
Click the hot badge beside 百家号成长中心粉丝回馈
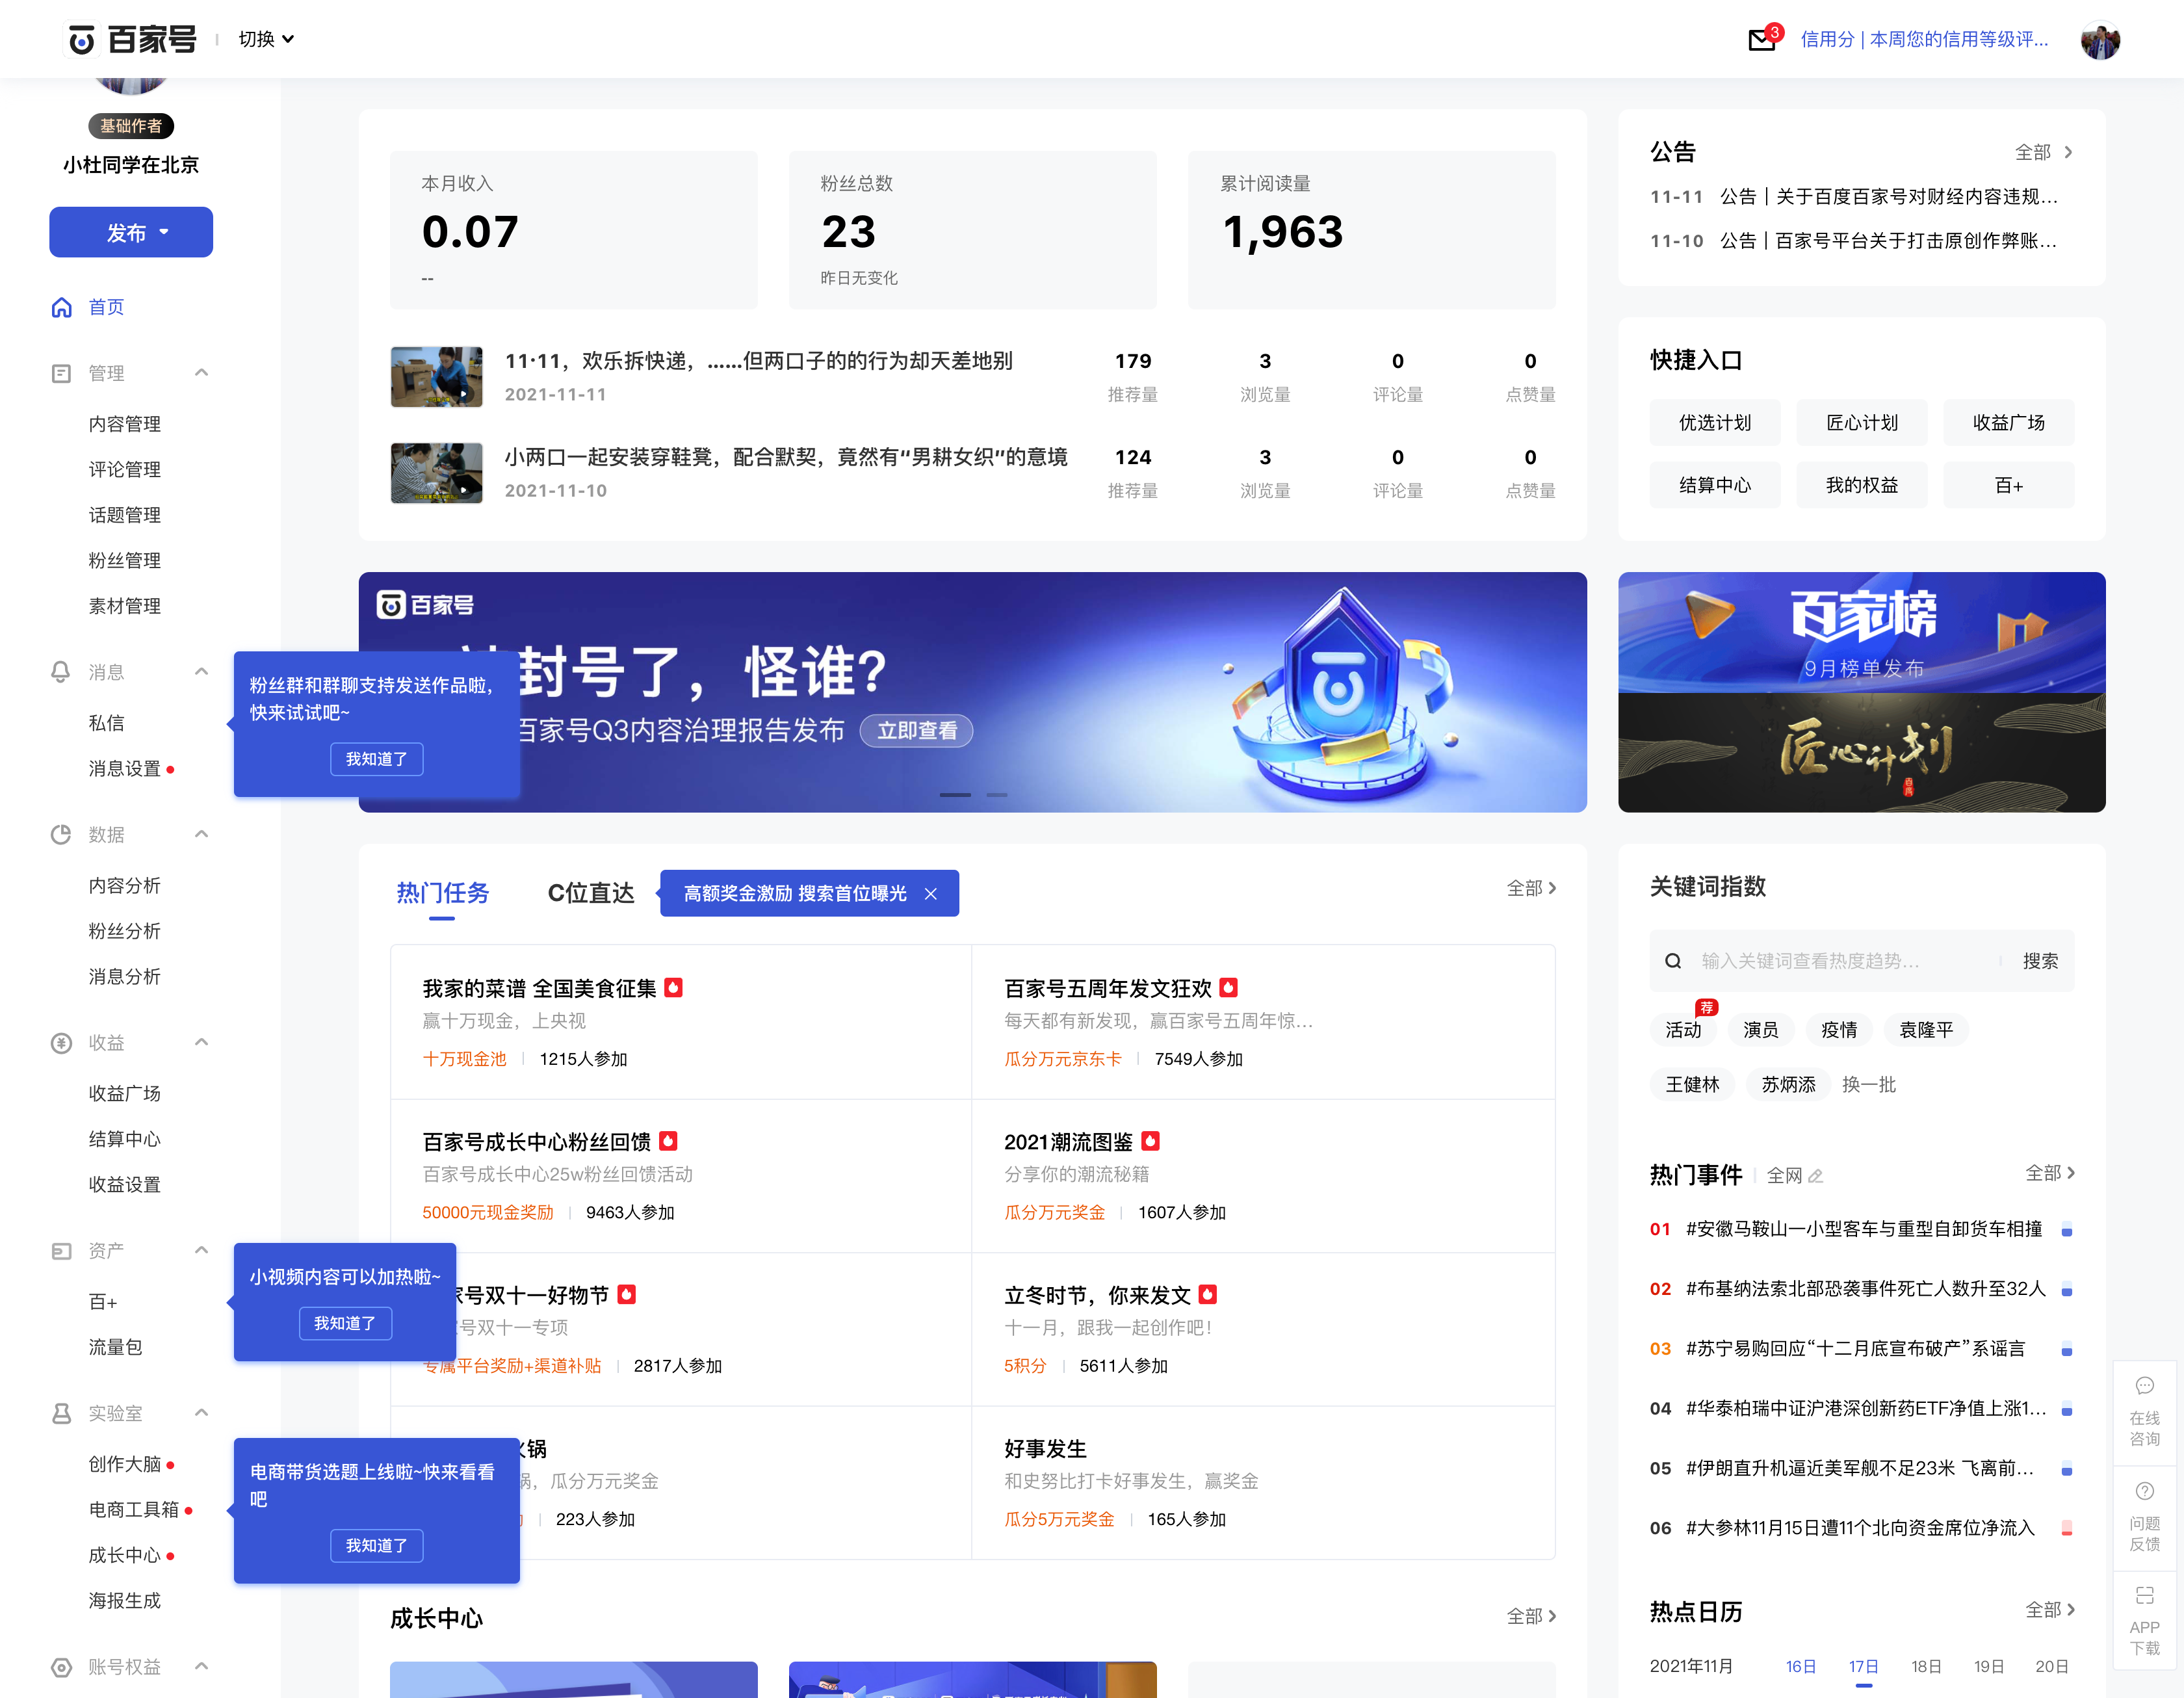coord(669,1141)
